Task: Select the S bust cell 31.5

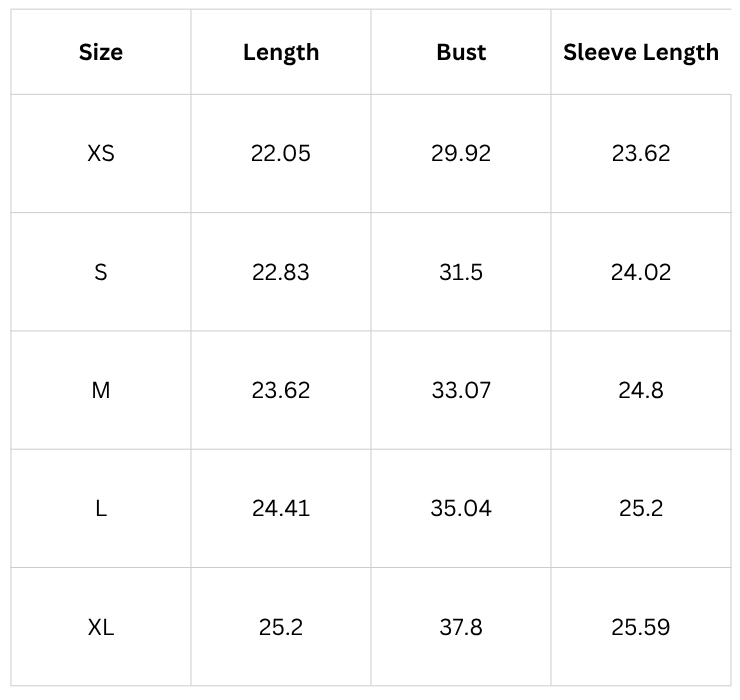Action: (461, 272)
